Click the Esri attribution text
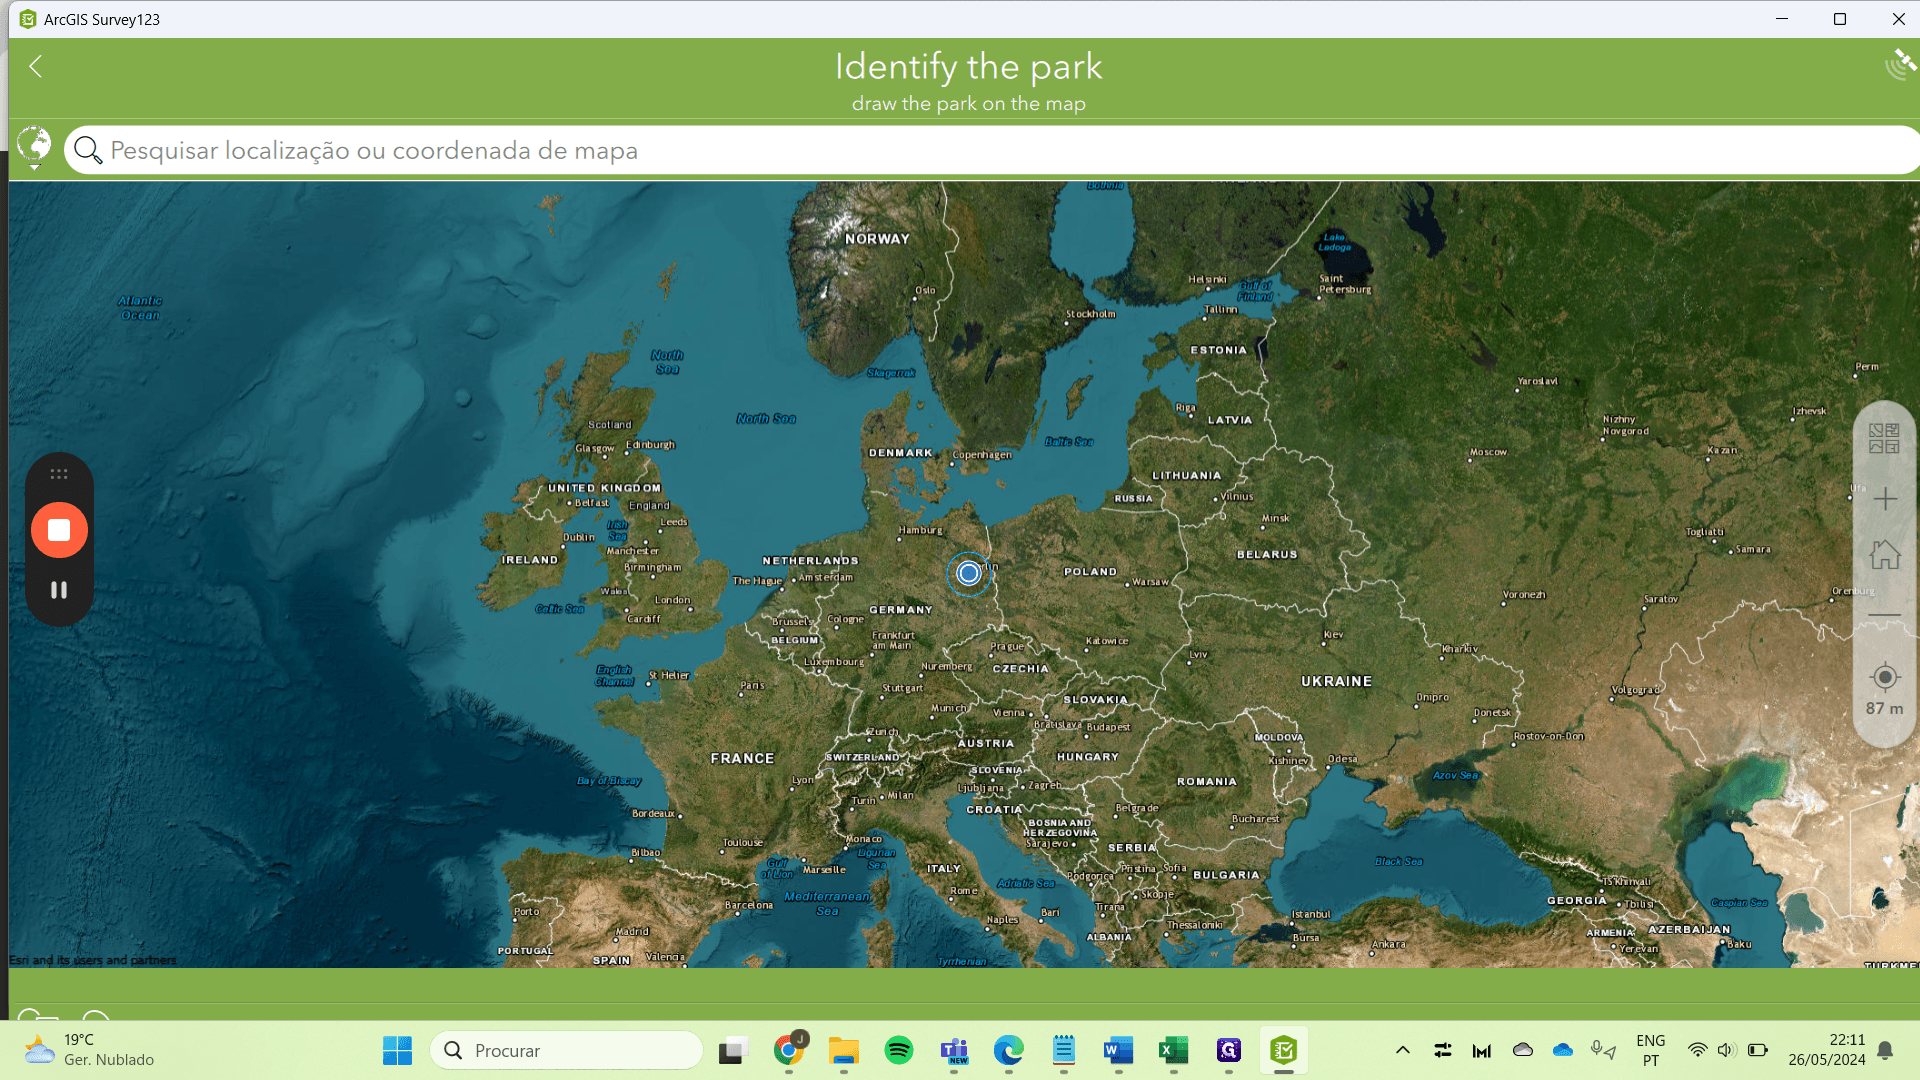1920x1080 pixels. 93,960
